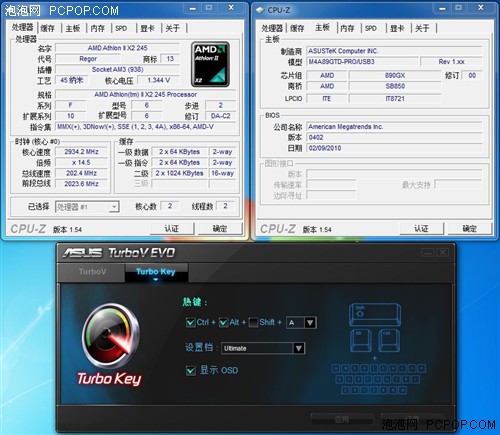Click the keyboard rows diagram

378,379
